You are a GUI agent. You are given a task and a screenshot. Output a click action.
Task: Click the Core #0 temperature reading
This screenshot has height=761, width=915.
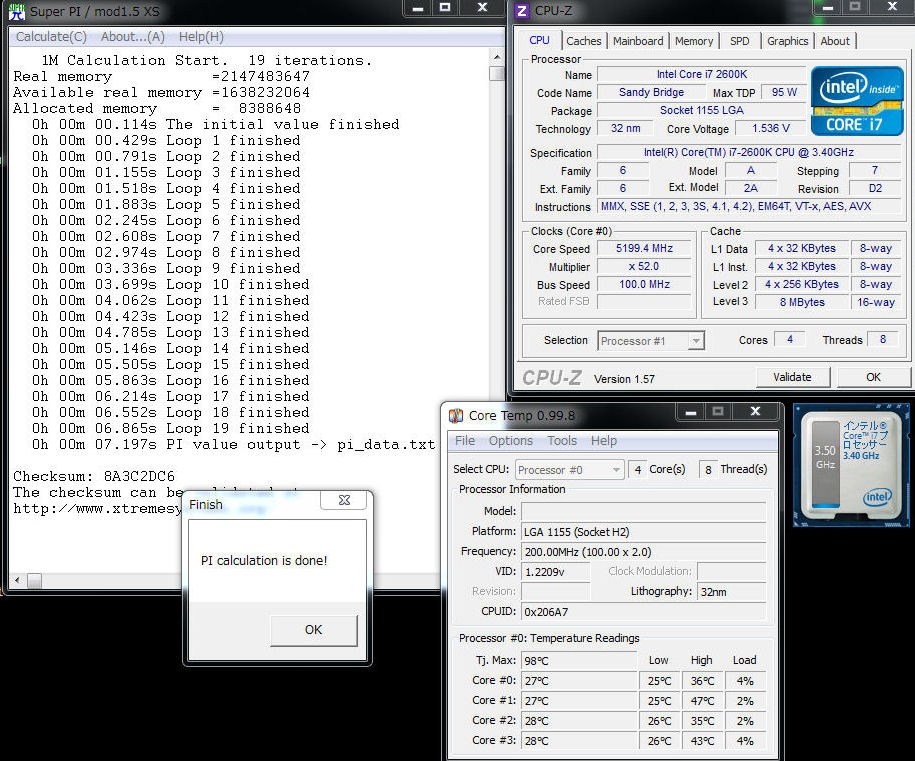coord(578,680)
